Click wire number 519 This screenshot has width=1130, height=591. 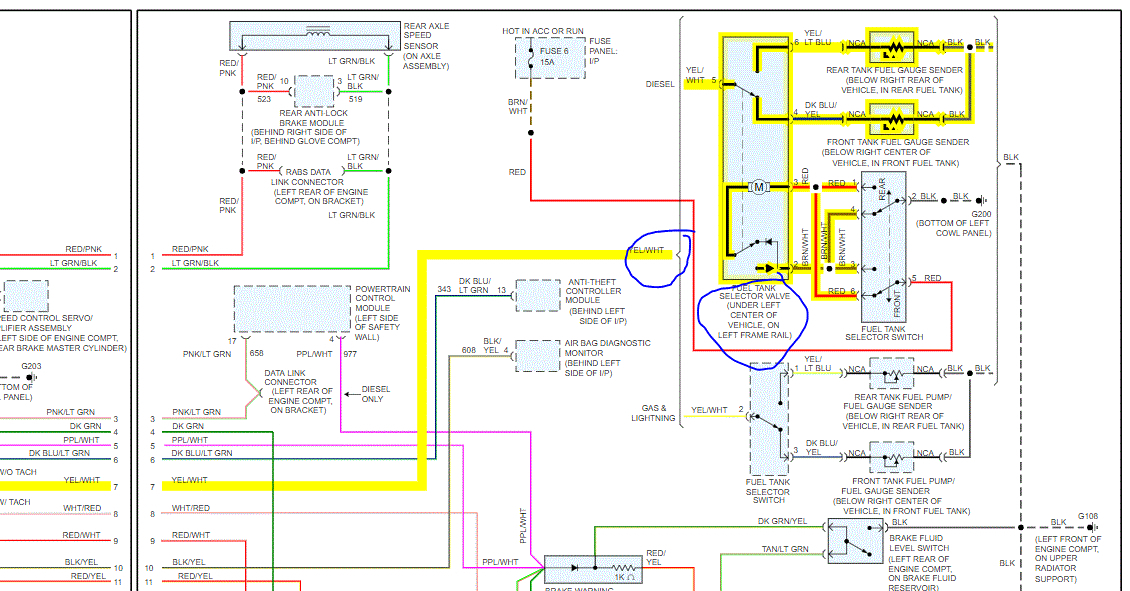(355, 99)
